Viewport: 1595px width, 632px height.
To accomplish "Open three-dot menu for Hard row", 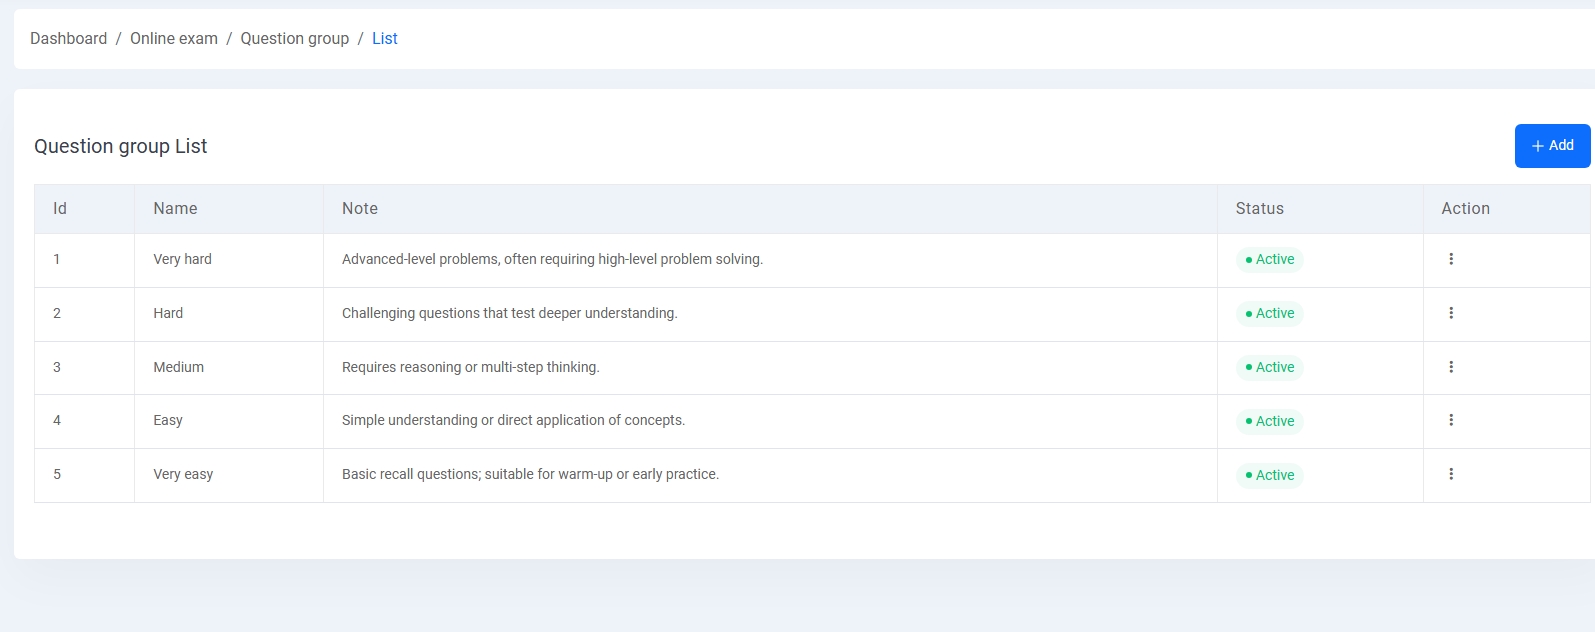I will coord(1450,313).
